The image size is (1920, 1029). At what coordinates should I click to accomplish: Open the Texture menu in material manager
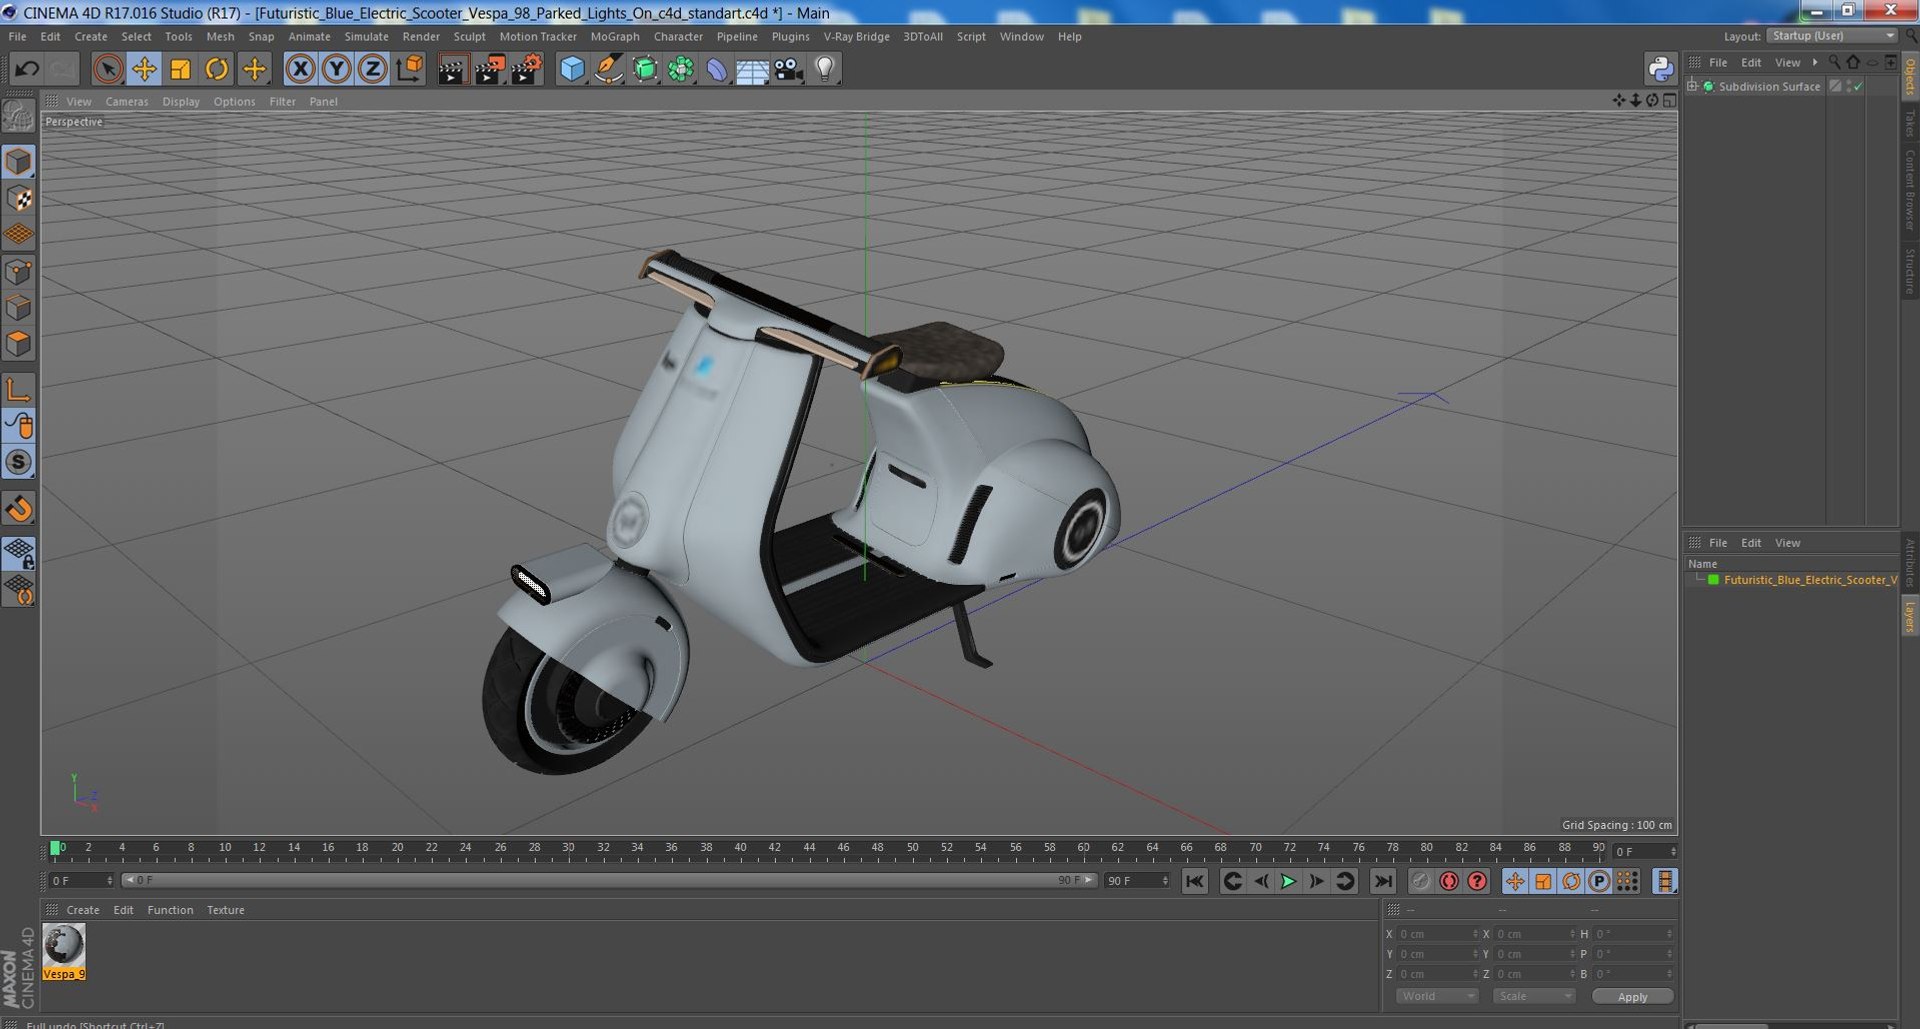click(x=225, y=910)
